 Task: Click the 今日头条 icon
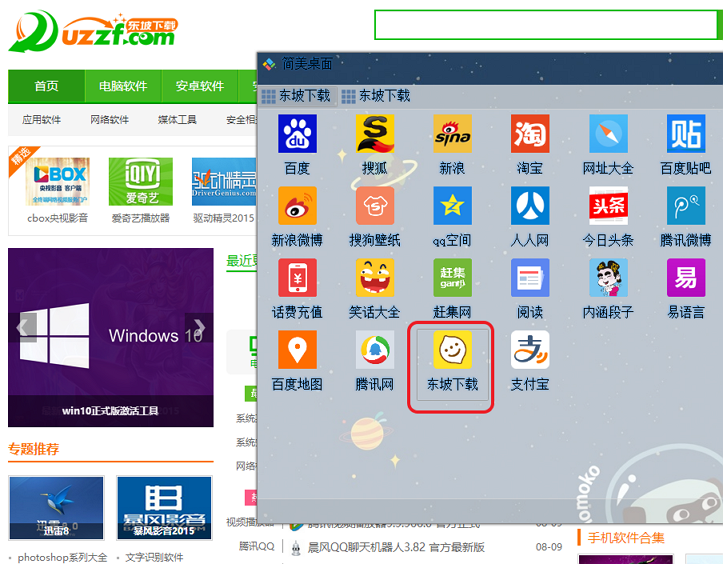pos(608,206)
